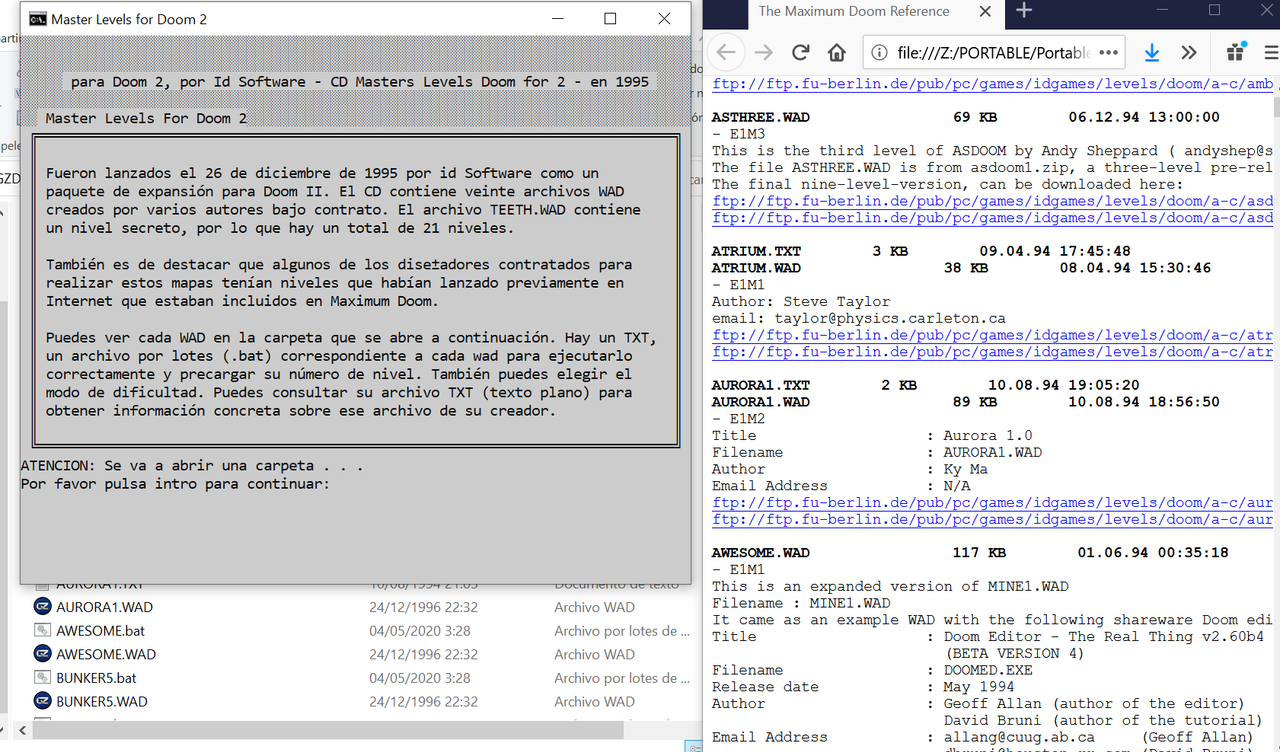This screenshot has height=752, width=1280.
Task: Click the 'Master Levels For Doom 2' console heading
Action: 145,118
